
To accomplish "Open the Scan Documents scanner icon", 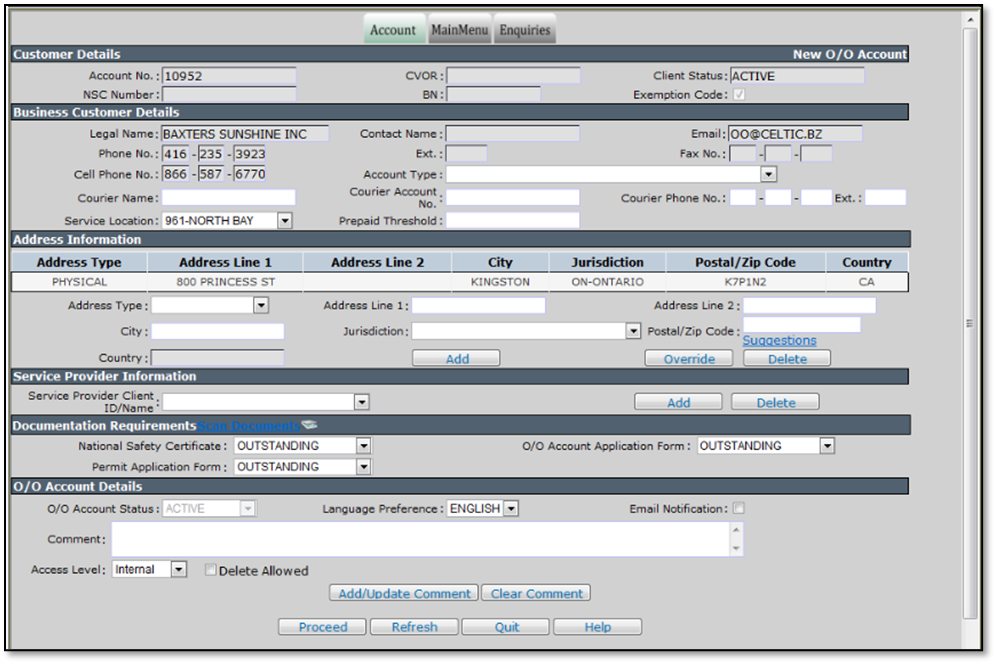I will tap(309, 425).
